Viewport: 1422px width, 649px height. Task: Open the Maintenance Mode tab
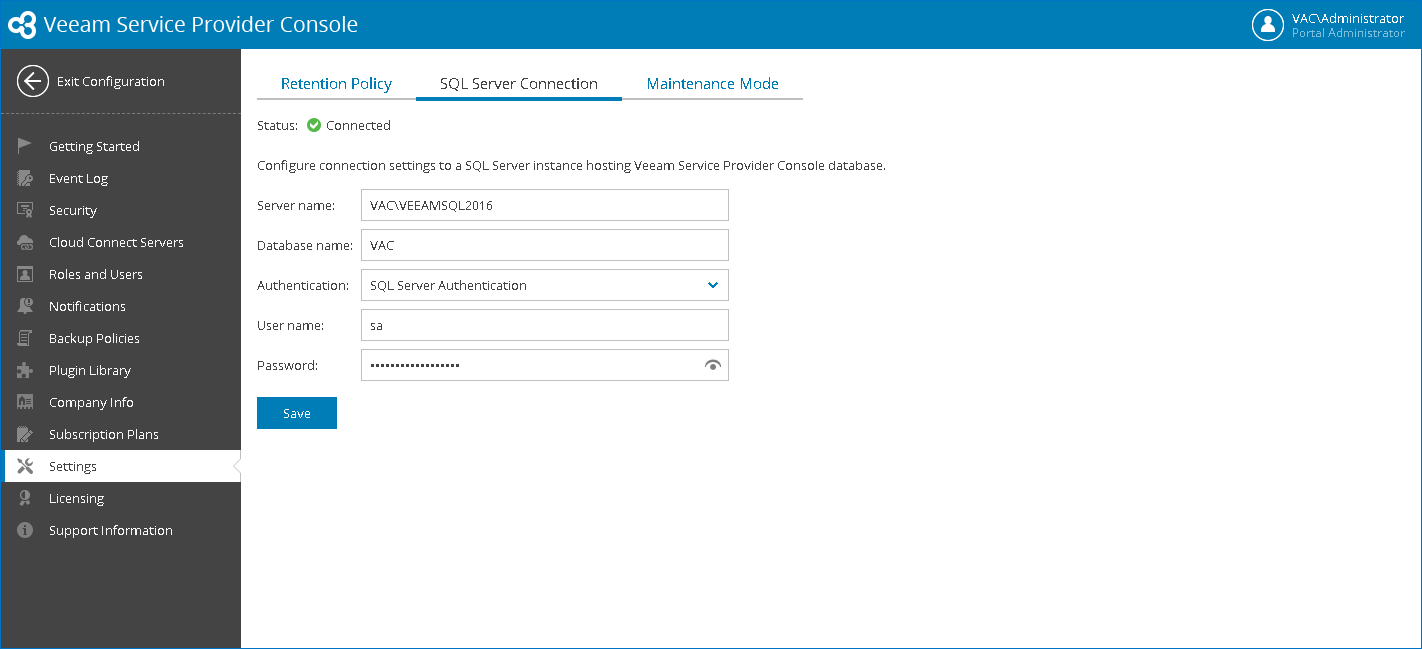coord(712,84)
